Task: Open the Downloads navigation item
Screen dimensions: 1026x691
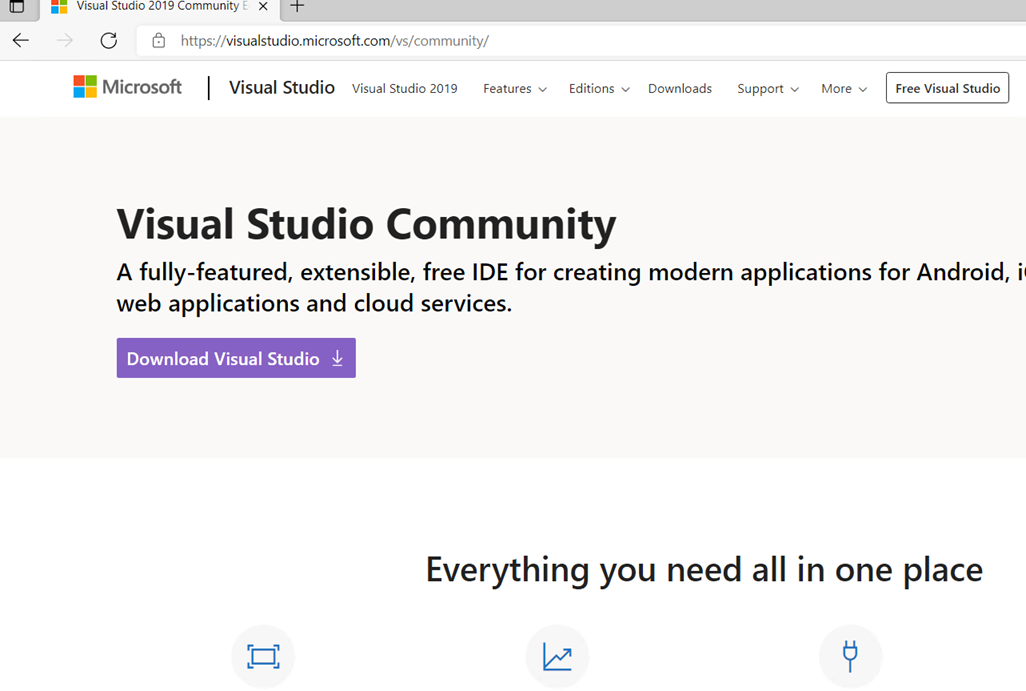Action: click(x=680, y=89)
